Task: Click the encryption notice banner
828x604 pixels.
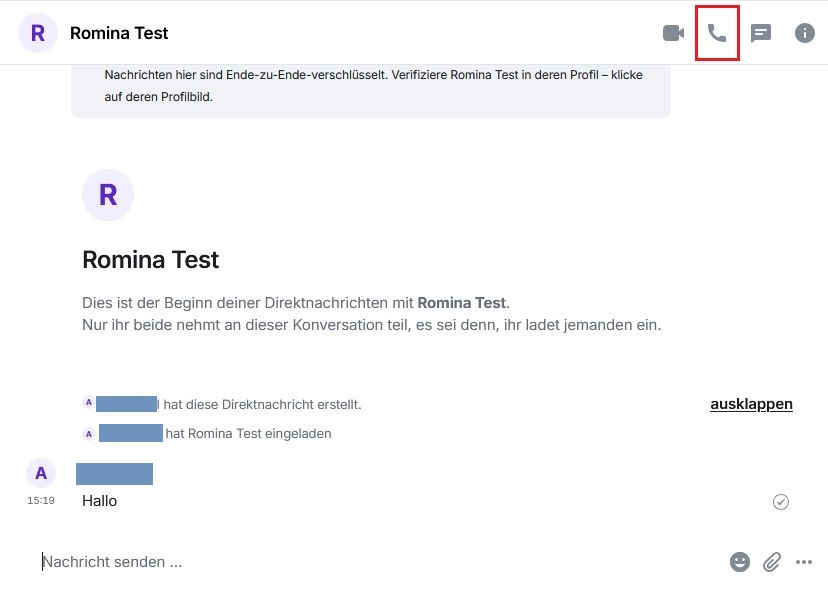Action: click(x=370, y=86)
